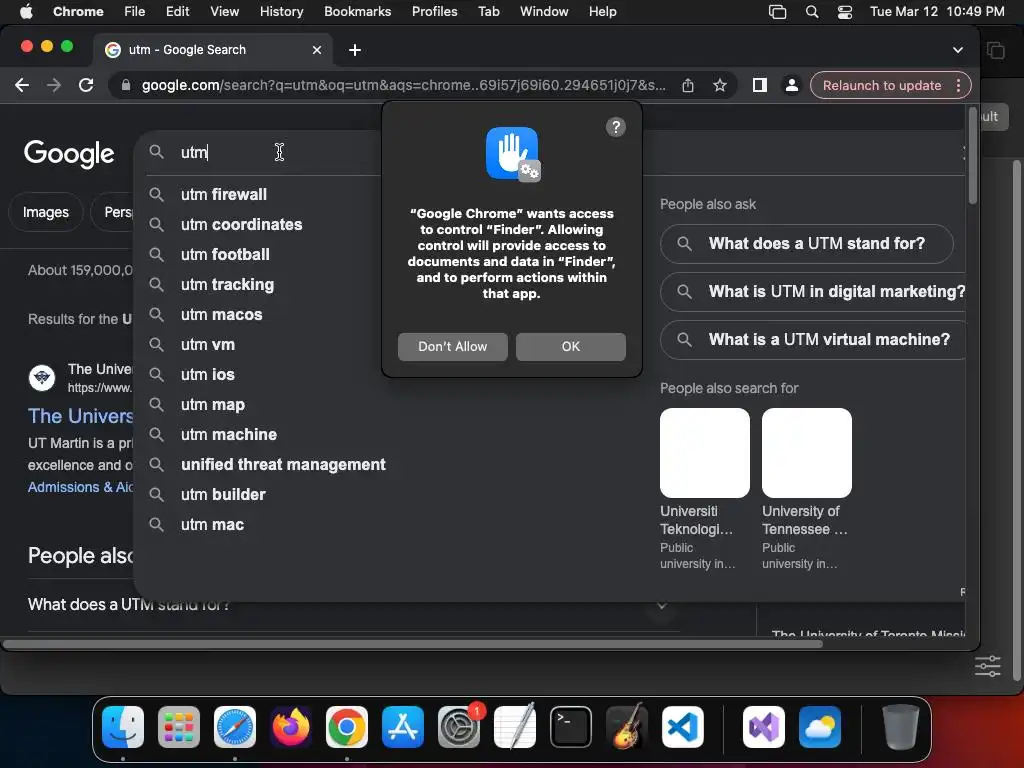Click 'What is UTM in digital marketing?' chip
Viewport: 1024px width, 768px height.
point(814,292)
